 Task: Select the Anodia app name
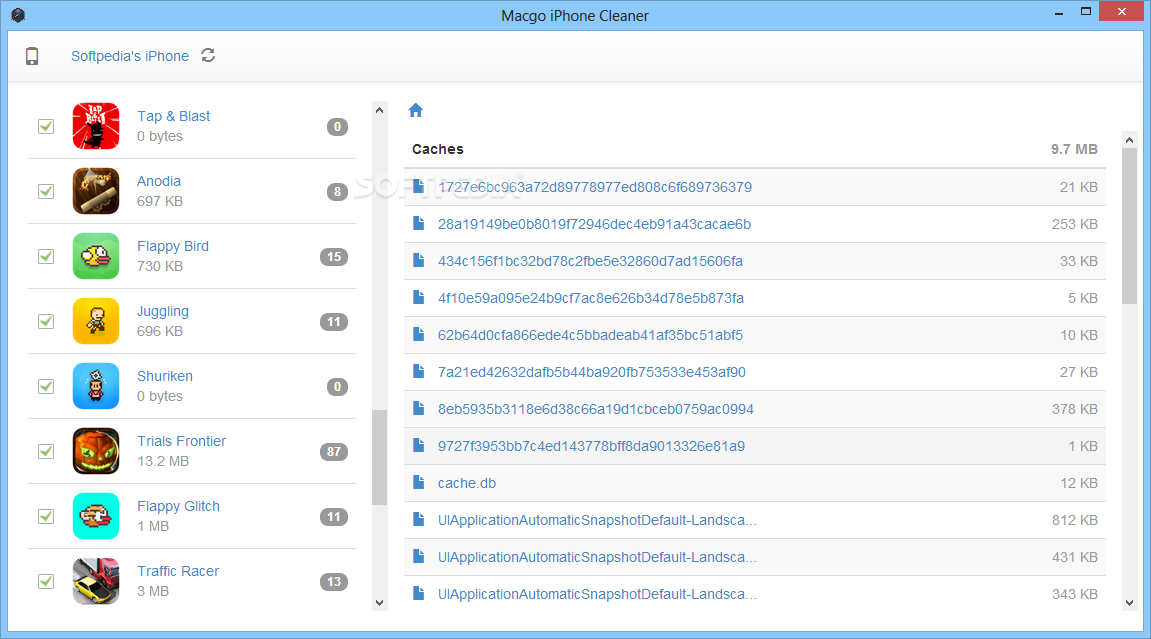click(x=159, y=181)
